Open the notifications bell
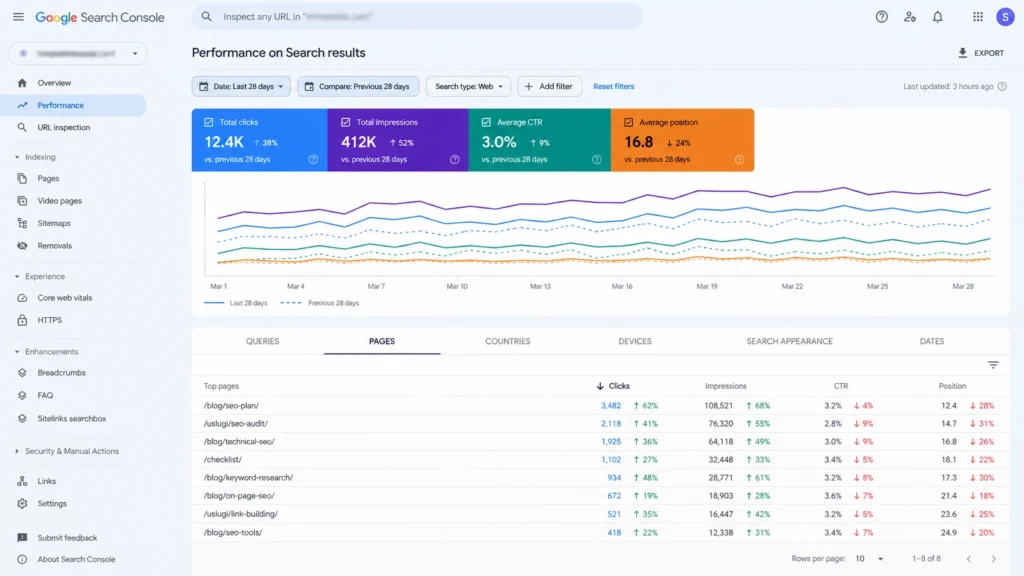The image size is (1024, 576). 938,17
